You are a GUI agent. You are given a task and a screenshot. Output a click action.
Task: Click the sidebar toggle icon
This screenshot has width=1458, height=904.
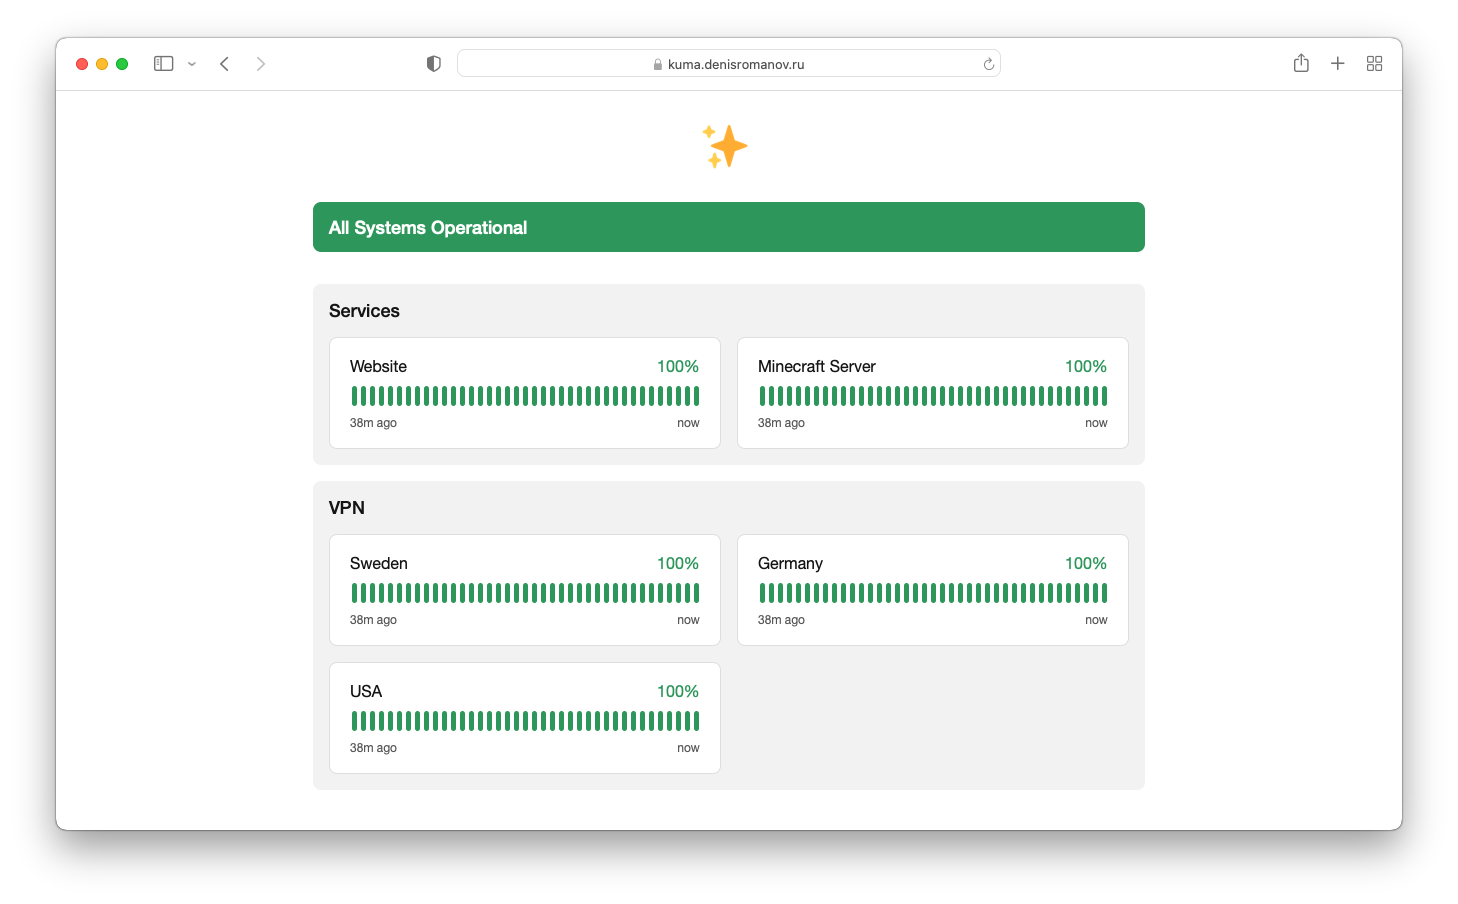[164, 64]
